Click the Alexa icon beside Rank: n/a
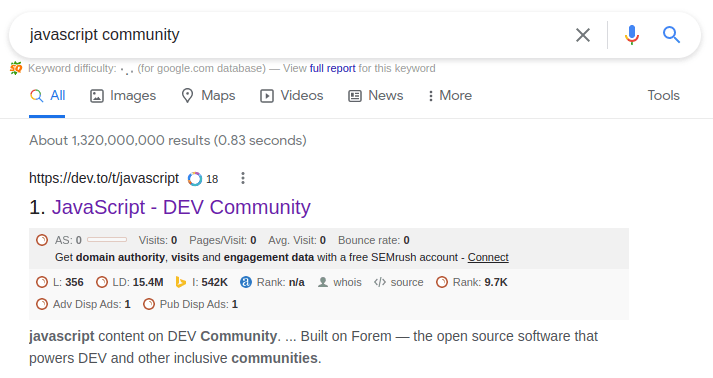This screenshot has width=713, height=378. point(246,282)
